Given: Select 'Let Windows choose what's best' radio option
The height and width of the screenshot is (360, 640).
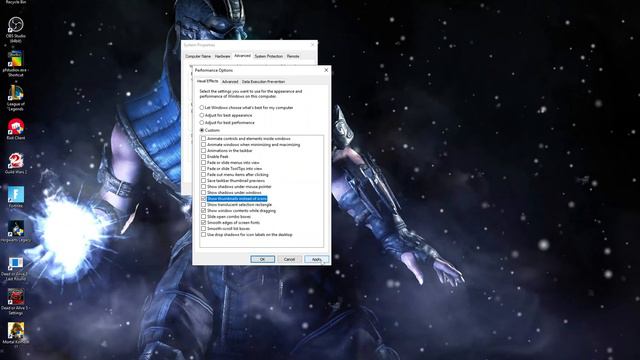Looking at the screenshot, I should [x=202, y=108].
